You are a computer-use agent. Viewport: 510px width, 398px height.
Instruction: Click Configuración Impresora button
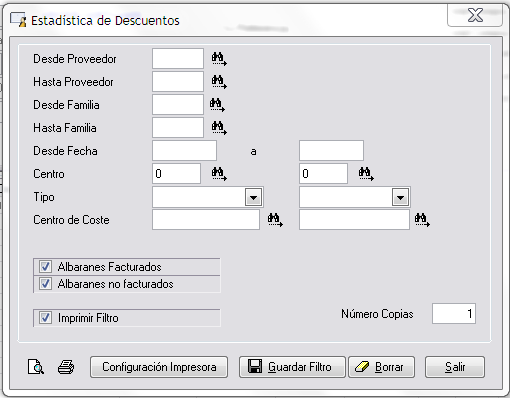pos(159,367)
